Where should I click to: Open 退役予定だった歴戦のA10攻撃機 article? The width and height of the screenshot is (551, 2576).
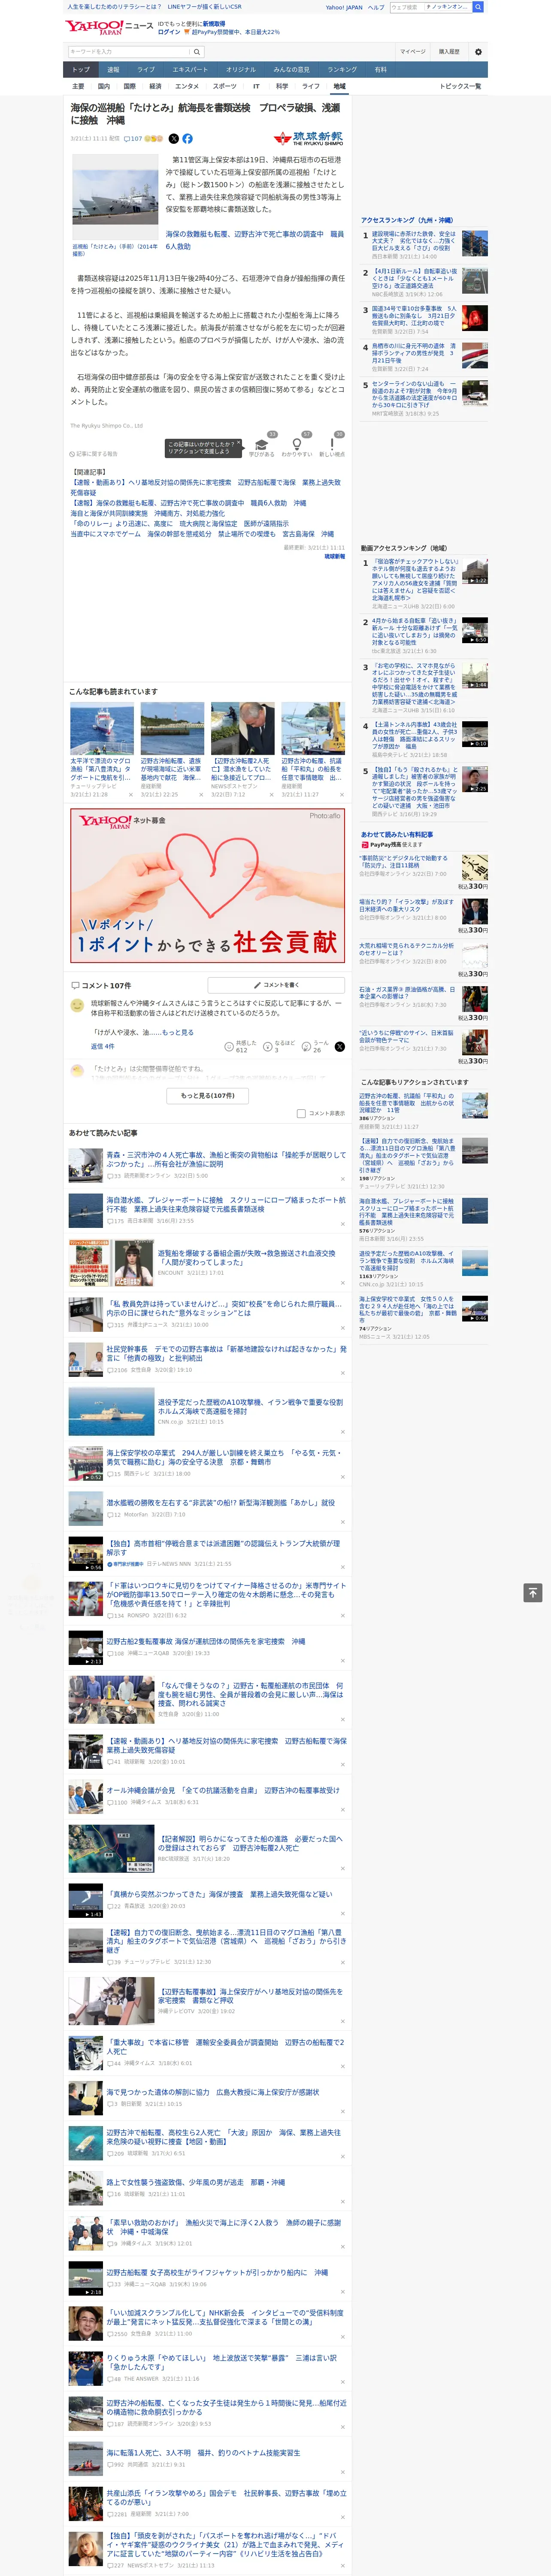click(x=250, y=1407)
